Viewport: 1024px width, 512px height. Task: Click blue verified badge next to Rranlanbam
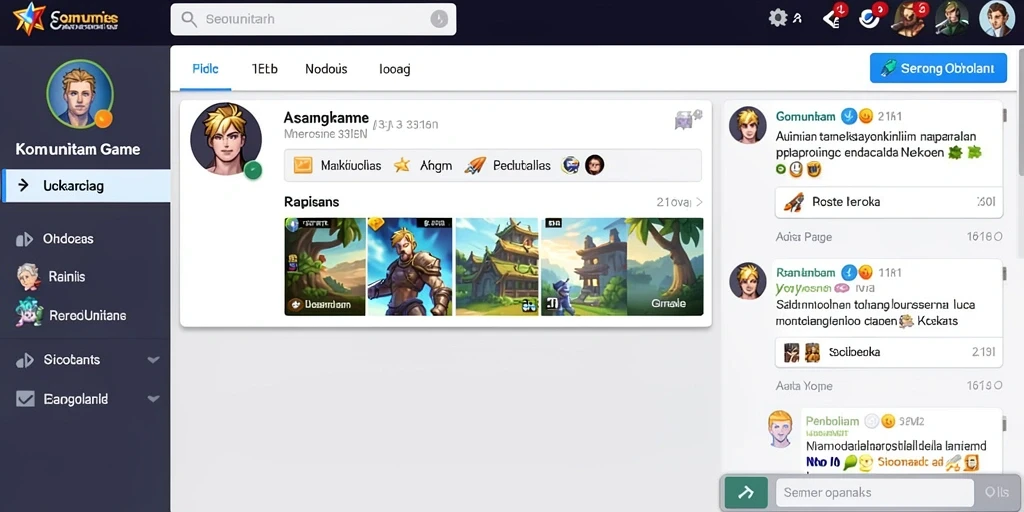pyautogui.click(x=848, y=272)
